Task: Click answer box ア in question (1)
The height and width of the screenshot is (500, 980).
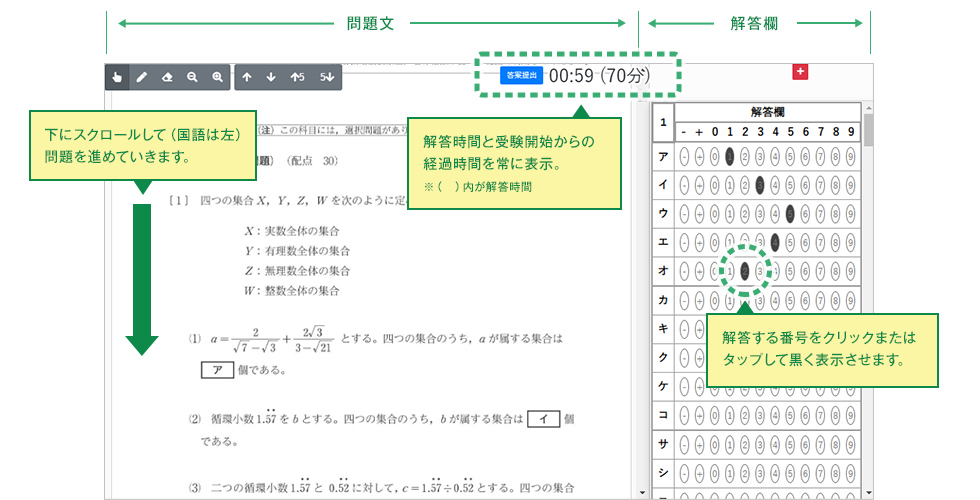Action: tap(217, 369)
